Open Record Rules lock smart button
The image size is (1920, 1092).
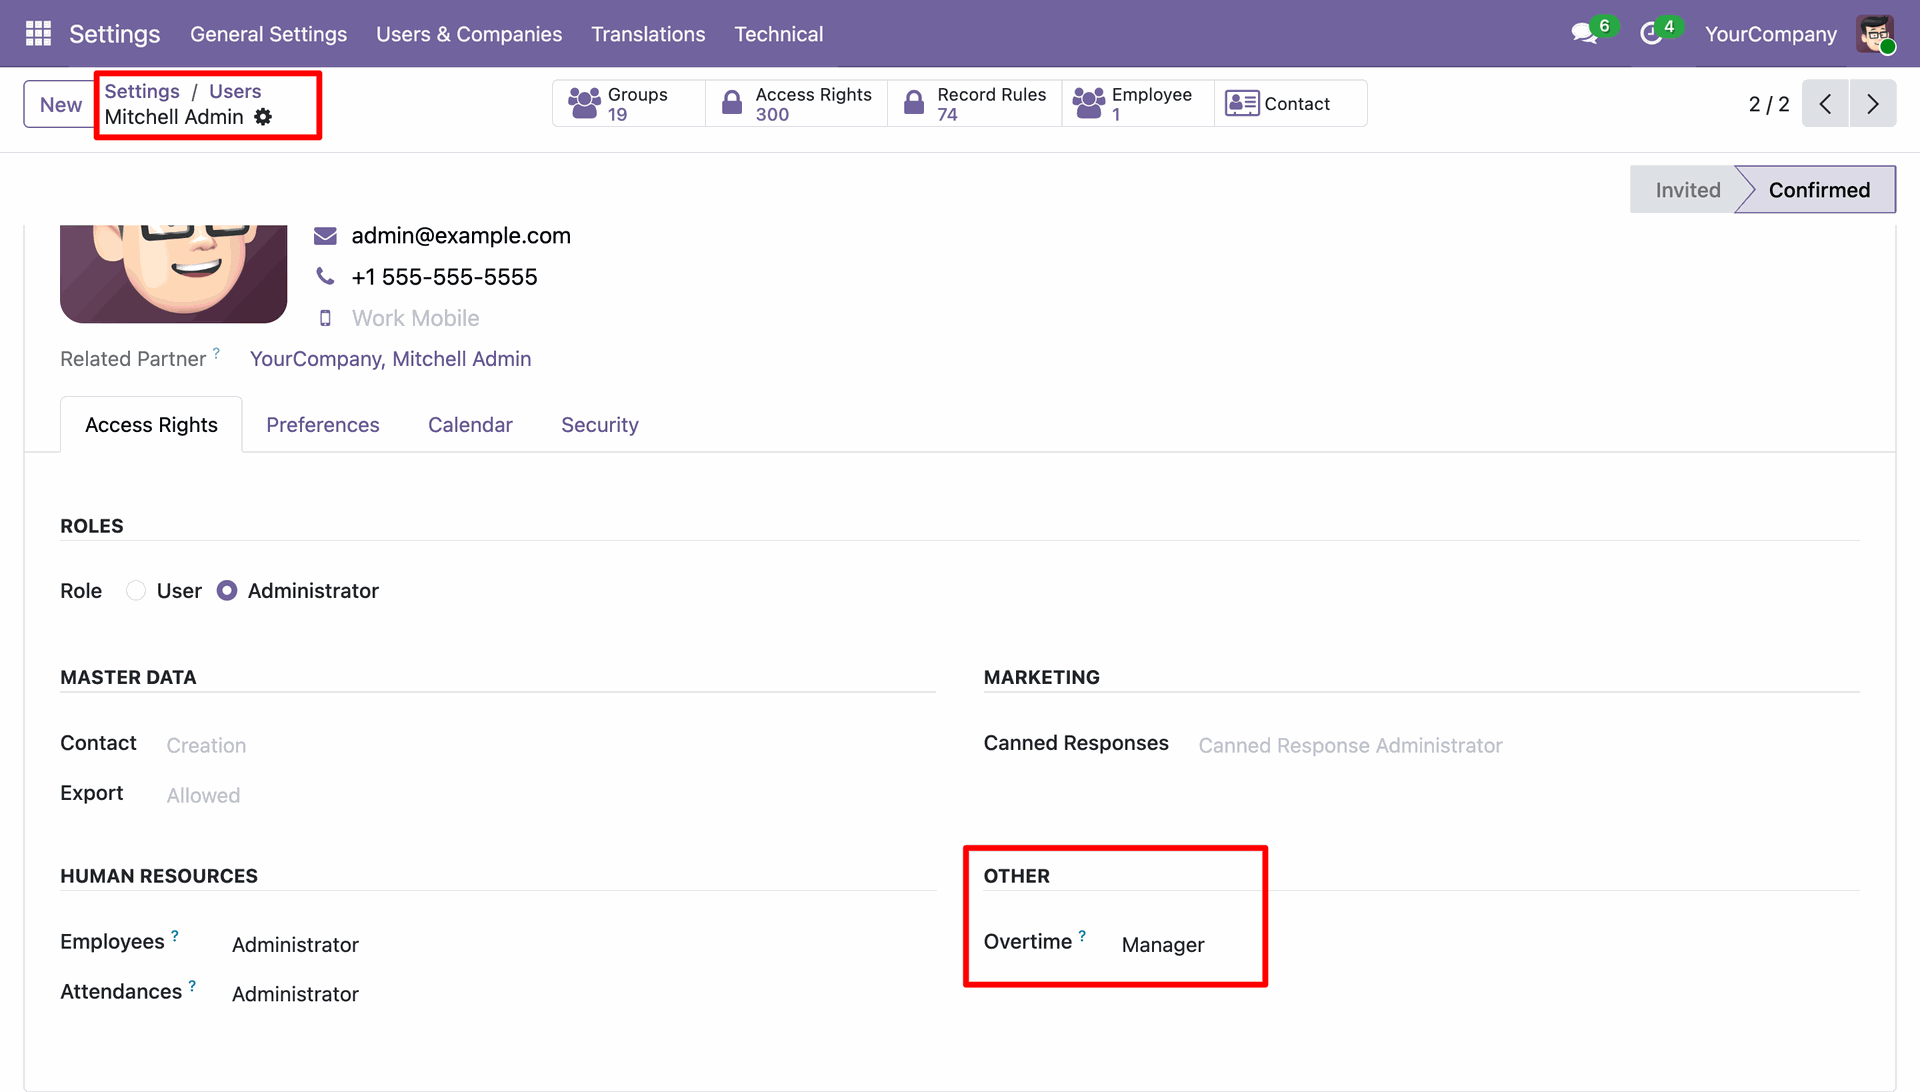[913, 103]
